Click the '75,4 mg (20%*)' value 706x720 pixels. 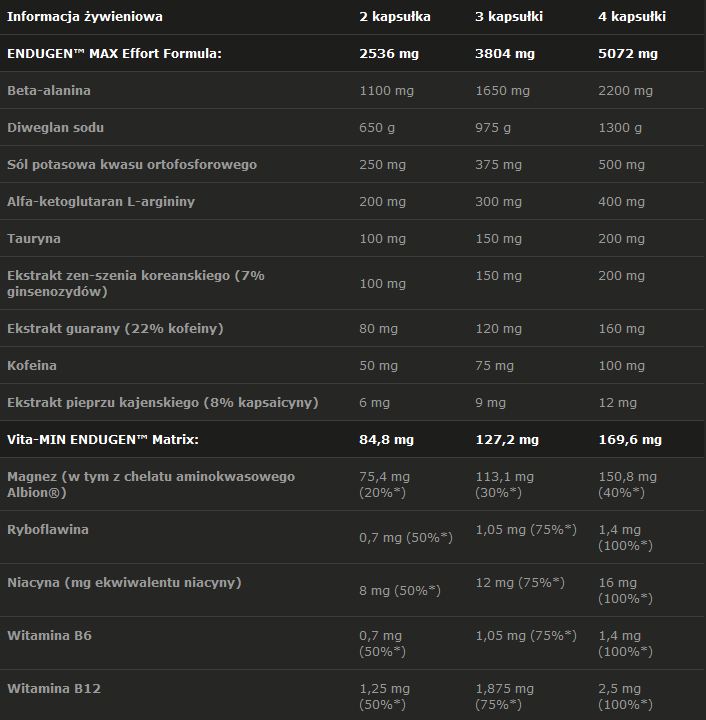pos(384,484)
